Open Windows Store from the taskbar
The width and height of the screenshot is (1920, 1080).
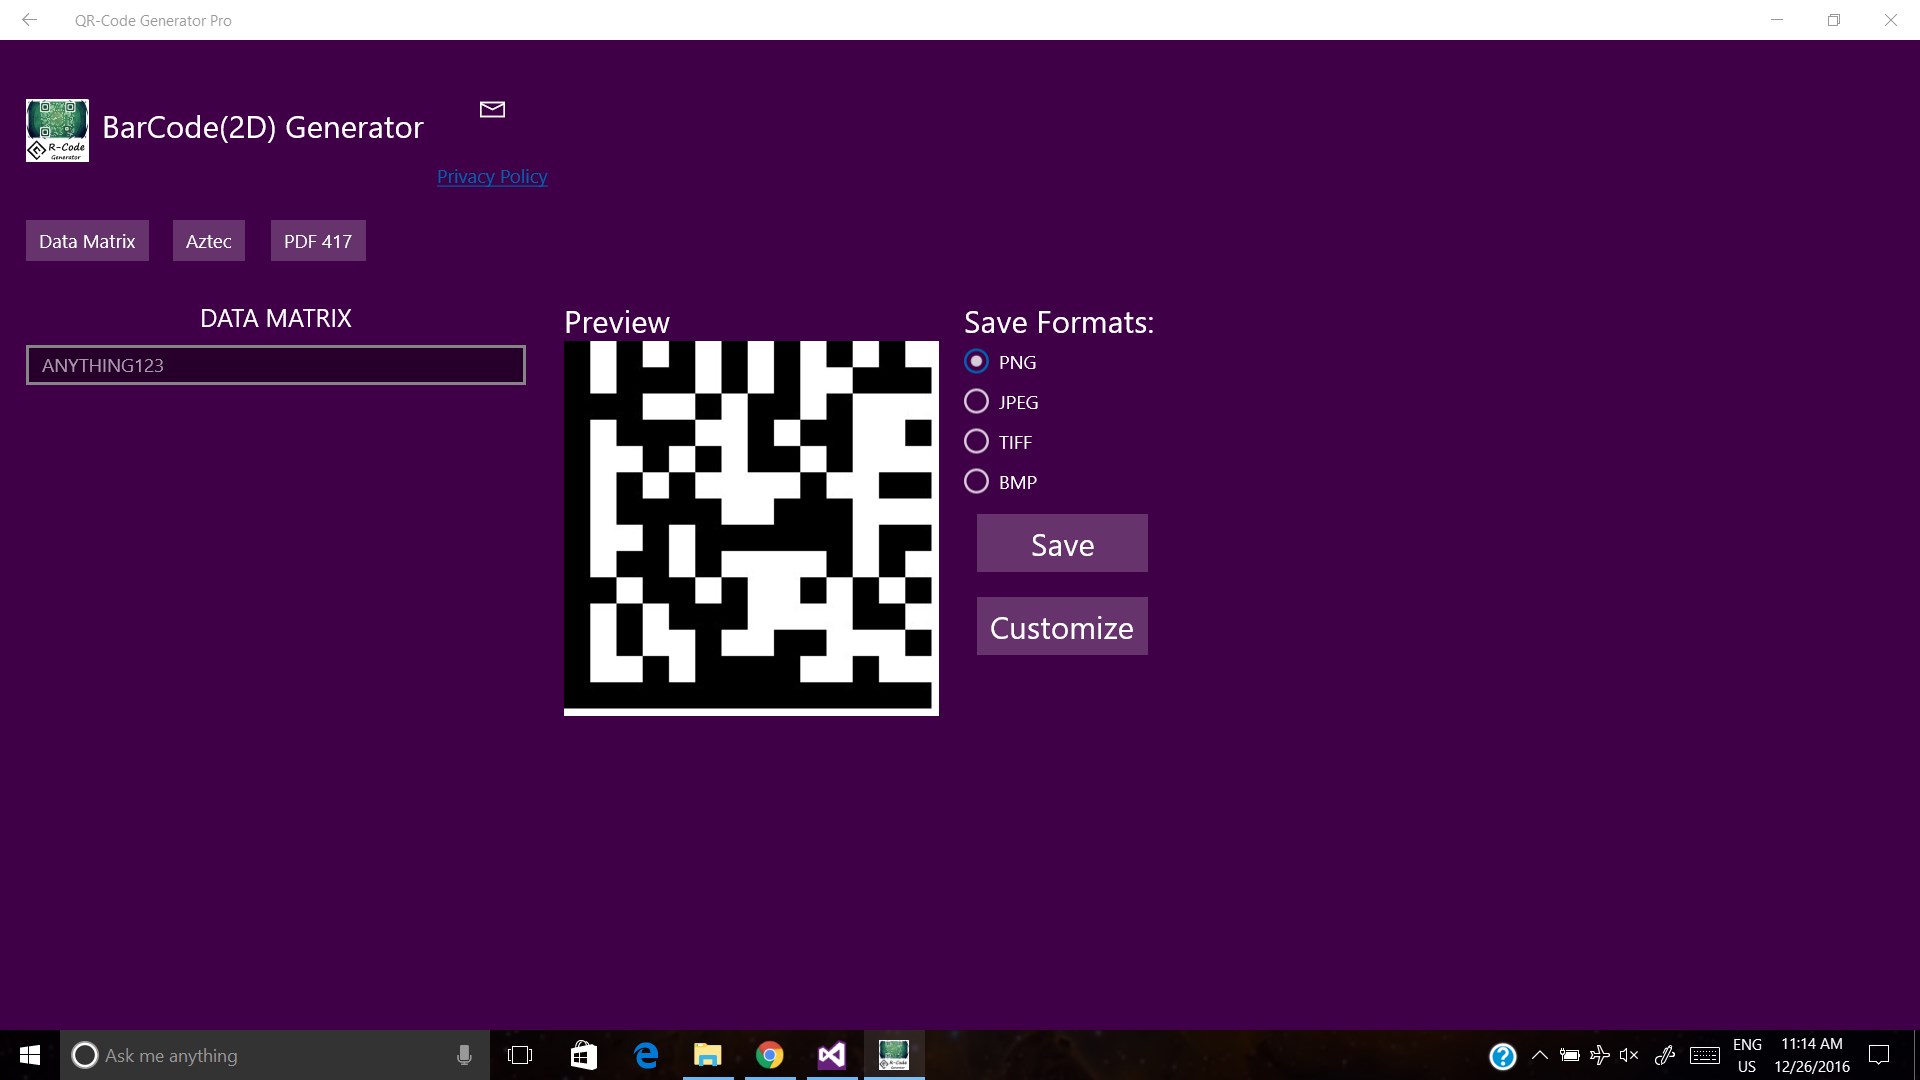tap(583, 1055)
